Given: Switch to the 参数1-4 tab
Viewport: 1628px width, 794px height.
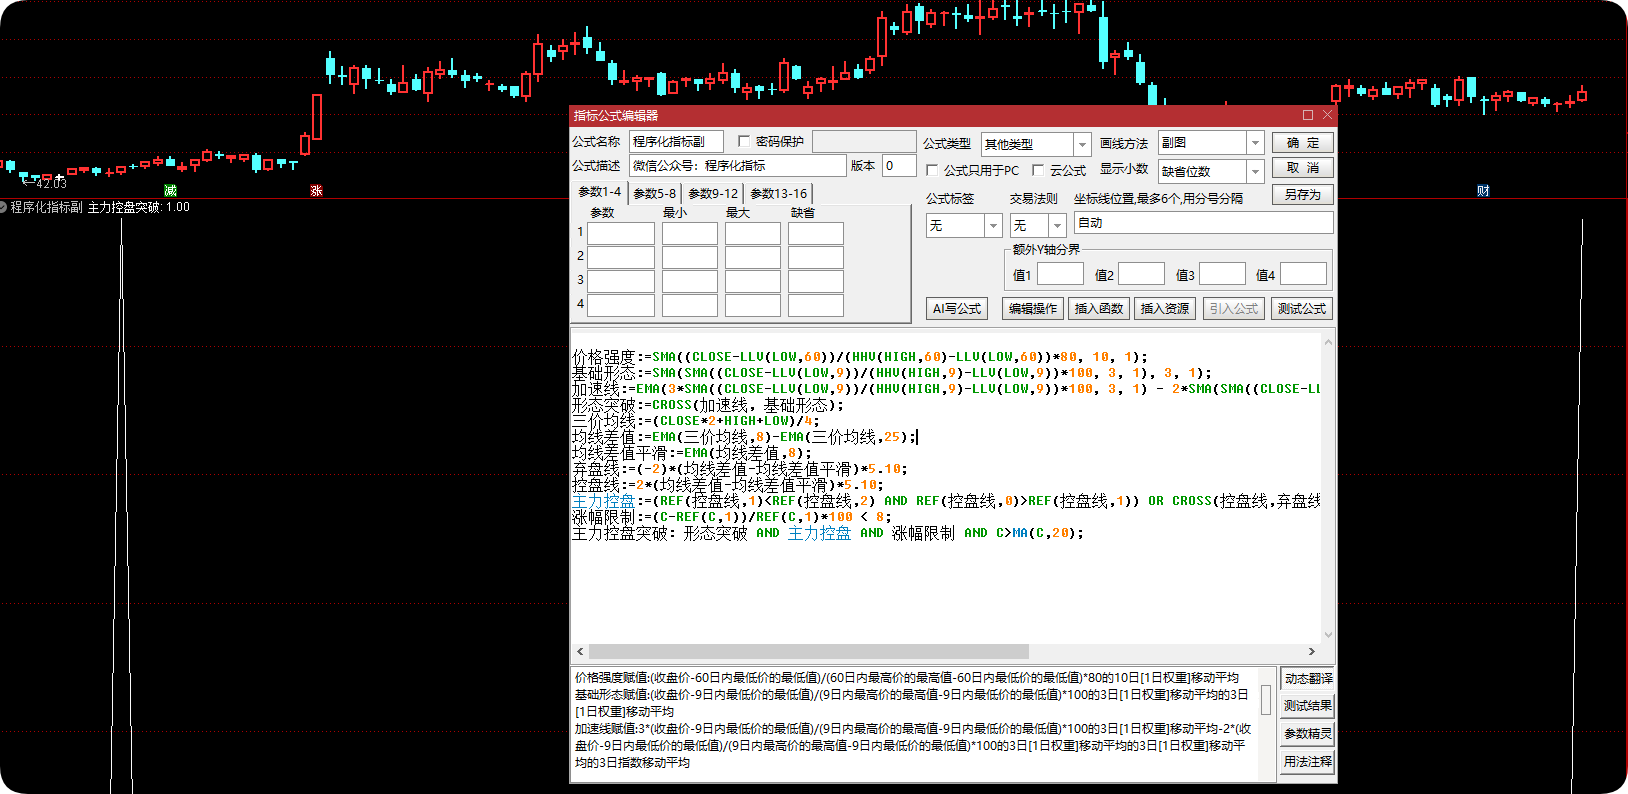Looking at the screenshot, I should pos(600,192).
